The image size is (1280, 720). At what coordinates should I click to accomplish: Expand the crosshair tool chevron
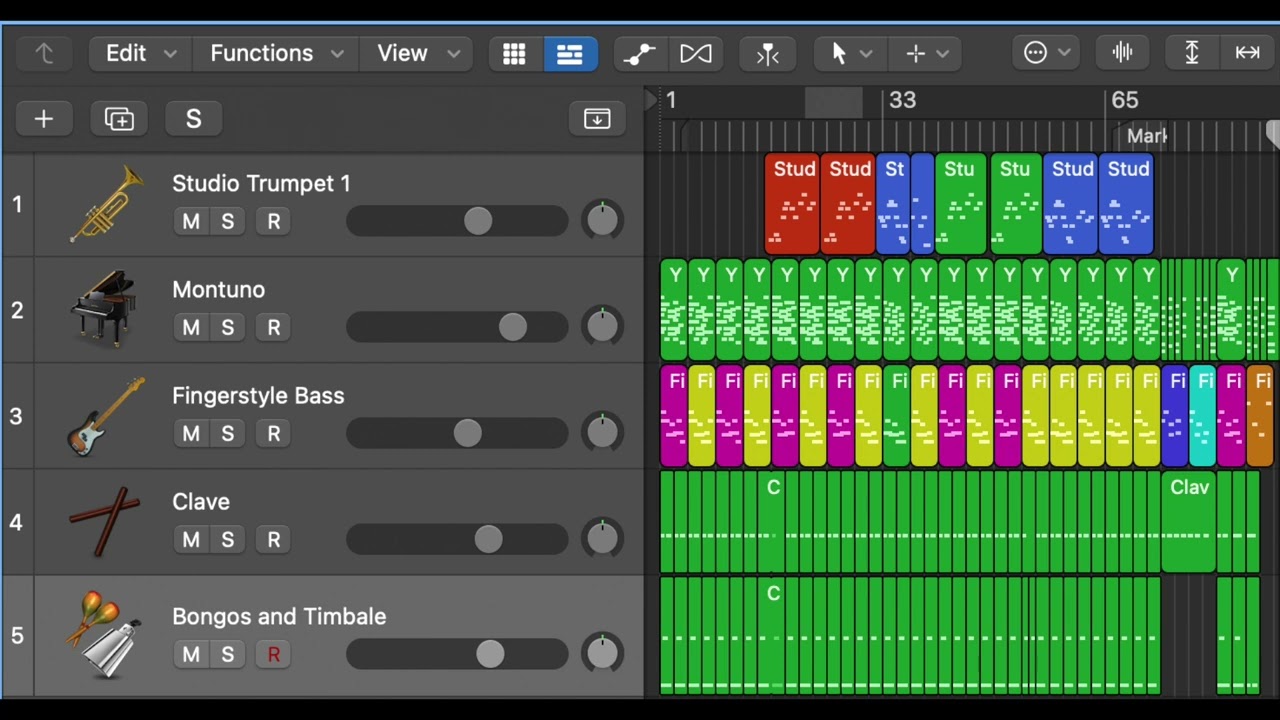942,54
